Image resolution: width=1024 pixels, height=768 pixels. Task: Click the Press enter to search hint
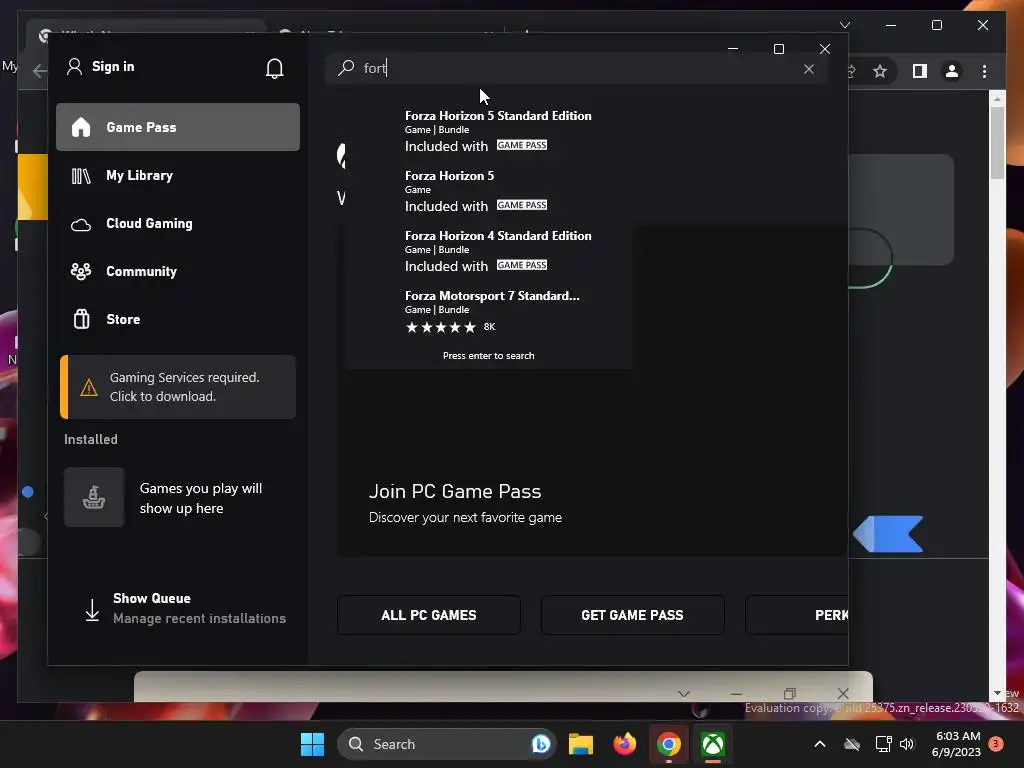coord(488,355)
